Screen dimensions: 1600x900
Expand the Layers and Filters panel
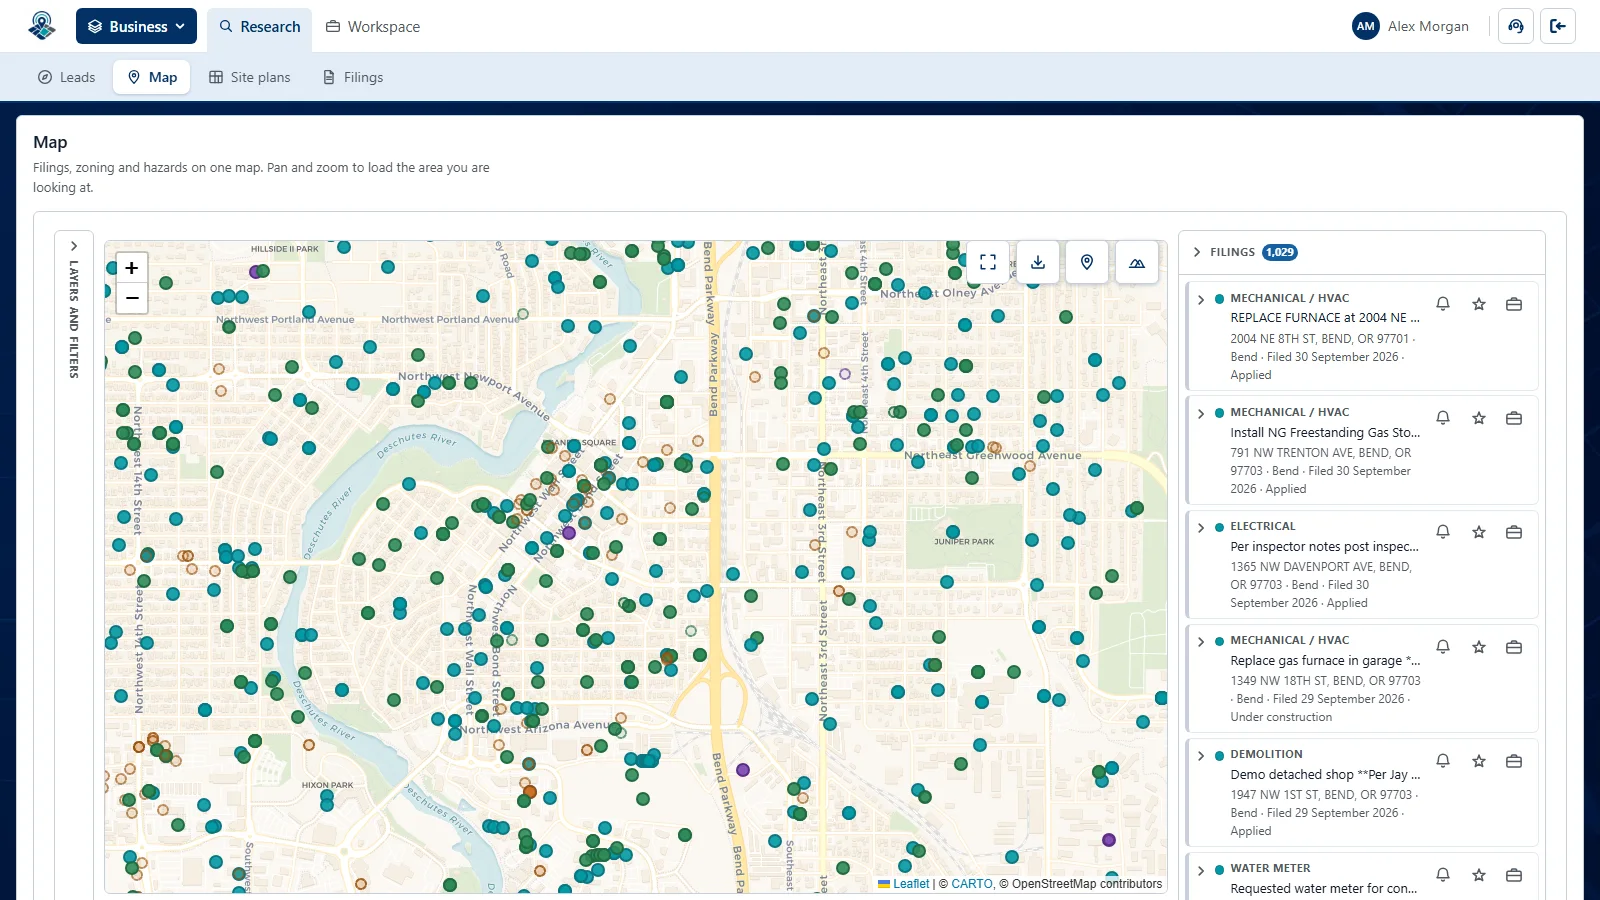coord(74,246)
